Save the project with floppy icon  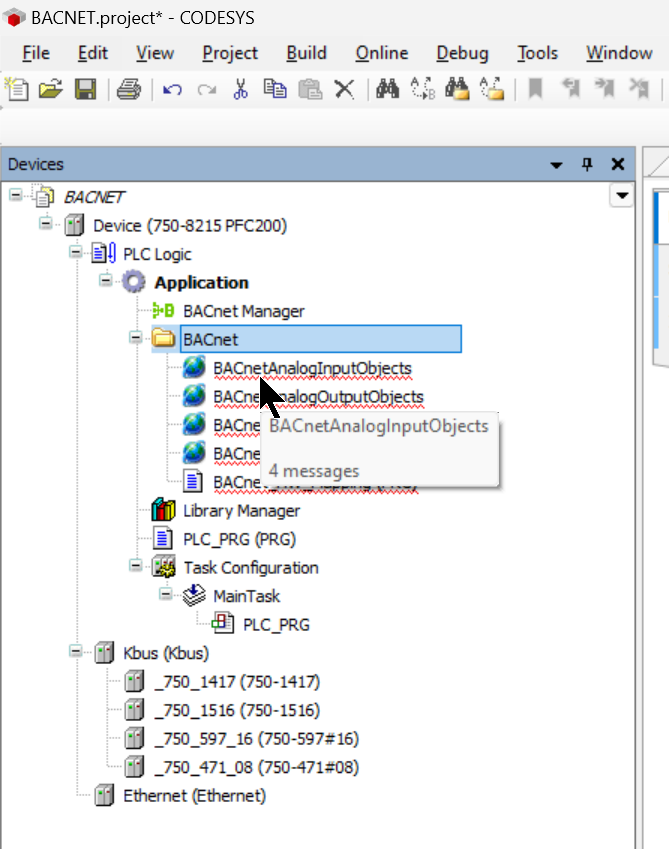point(86,89)
